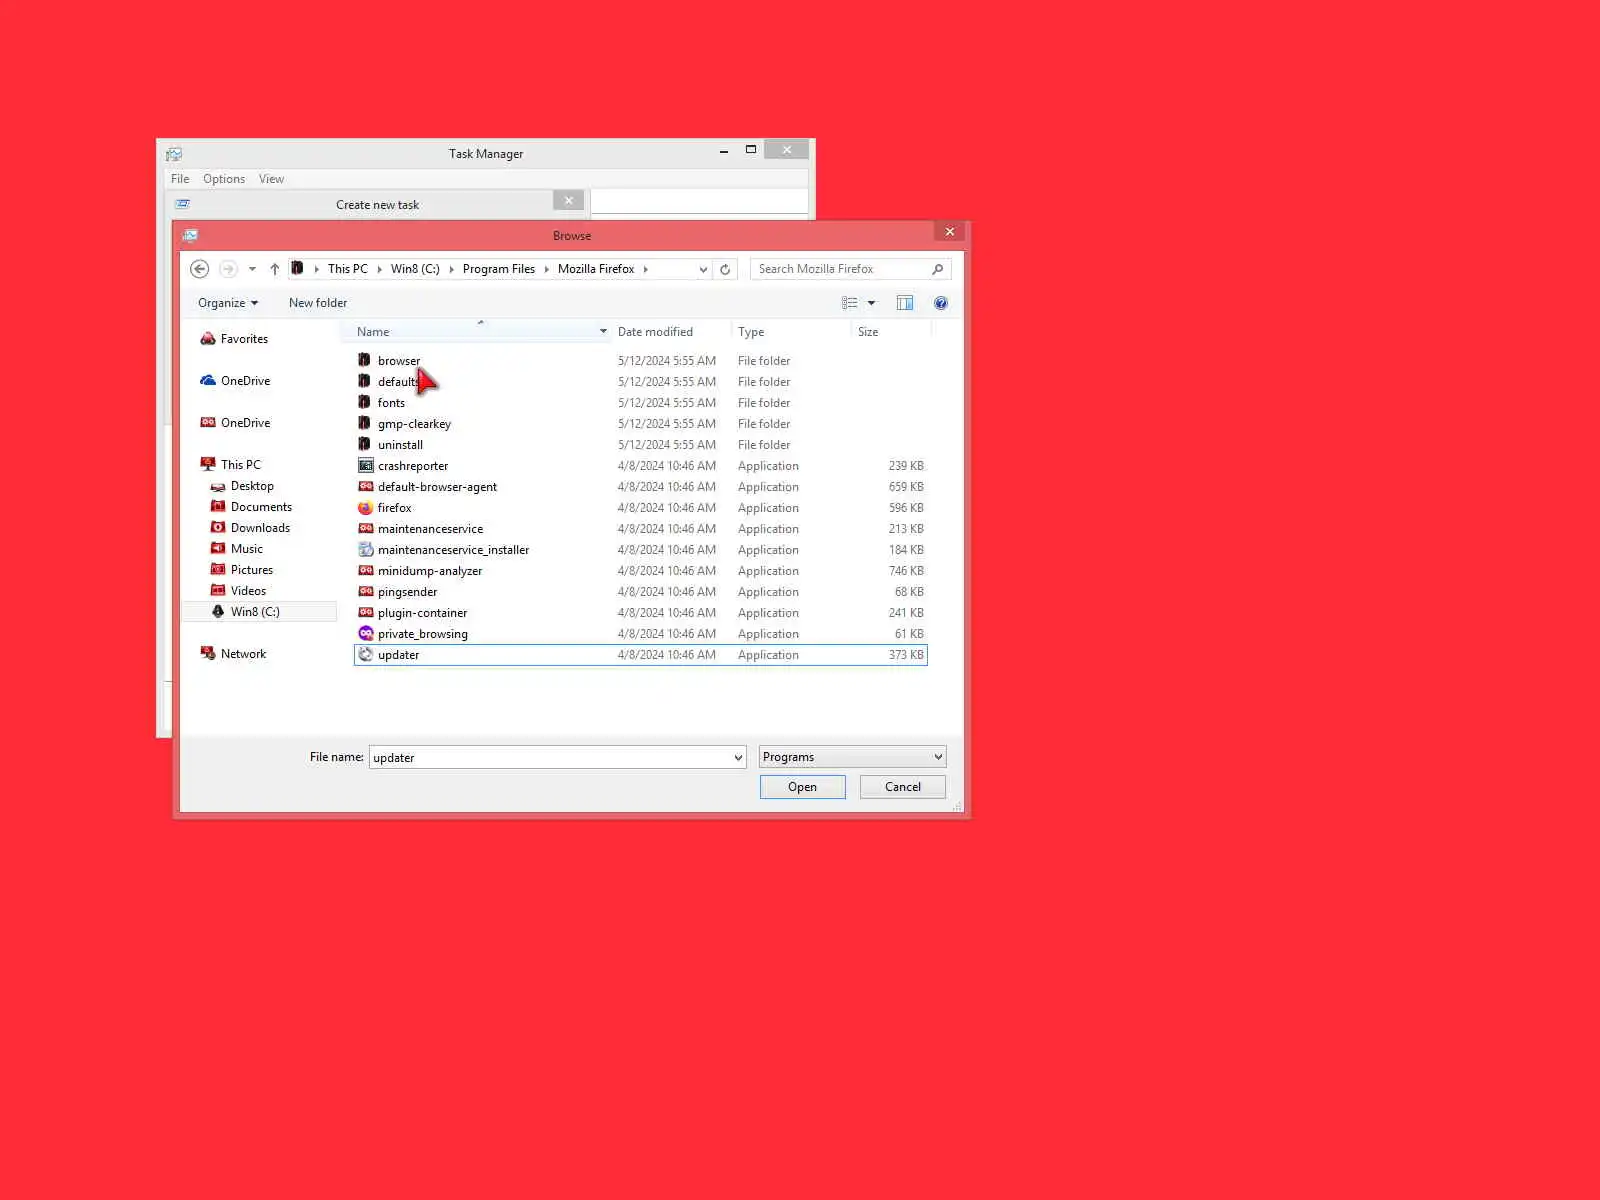Image resolution: width=1600 pixels, height=1200 pixels.
Task: Expand chevron after Mozilla Firefox breadcrumb
Action: tap(646, 269)
